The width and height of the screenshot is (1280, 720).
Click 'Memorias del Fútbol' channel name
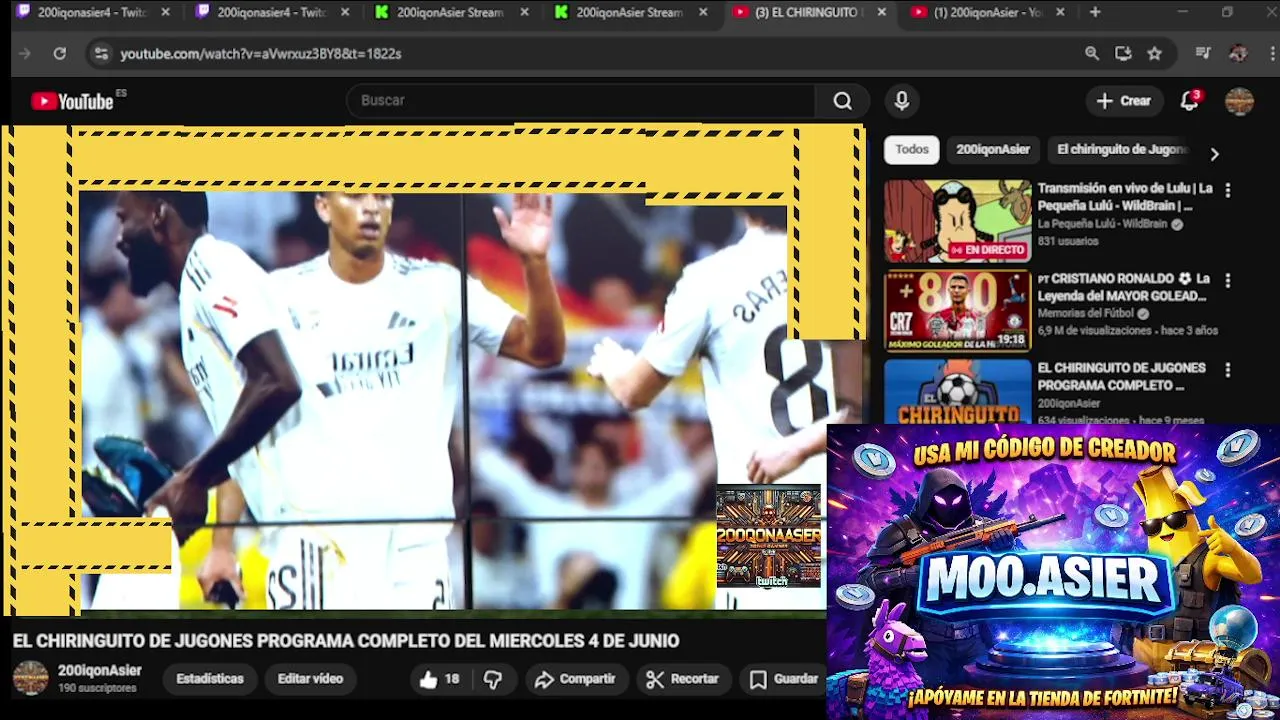pyautogui.click(x=1086, y=314)
